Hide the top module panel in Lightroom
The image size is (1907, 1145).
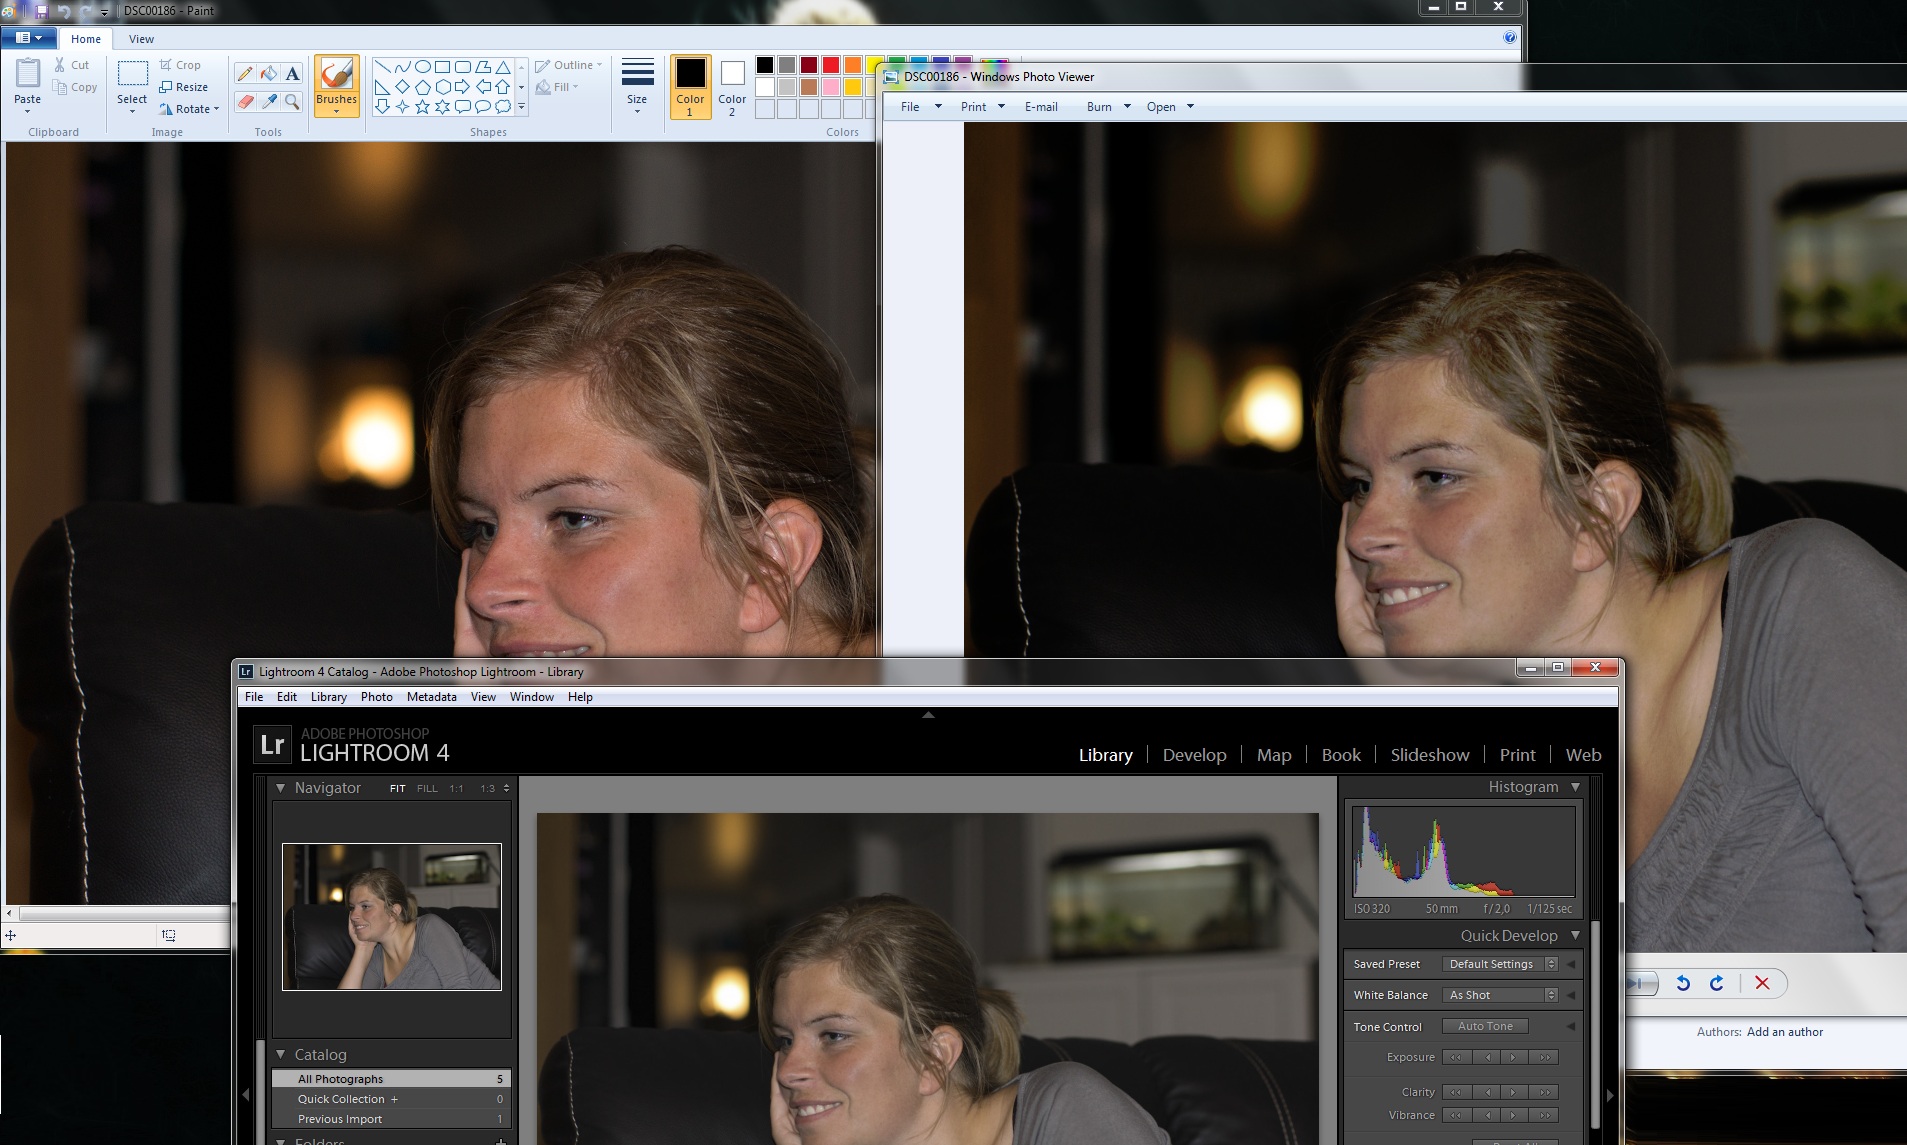[x=928, y=715]
